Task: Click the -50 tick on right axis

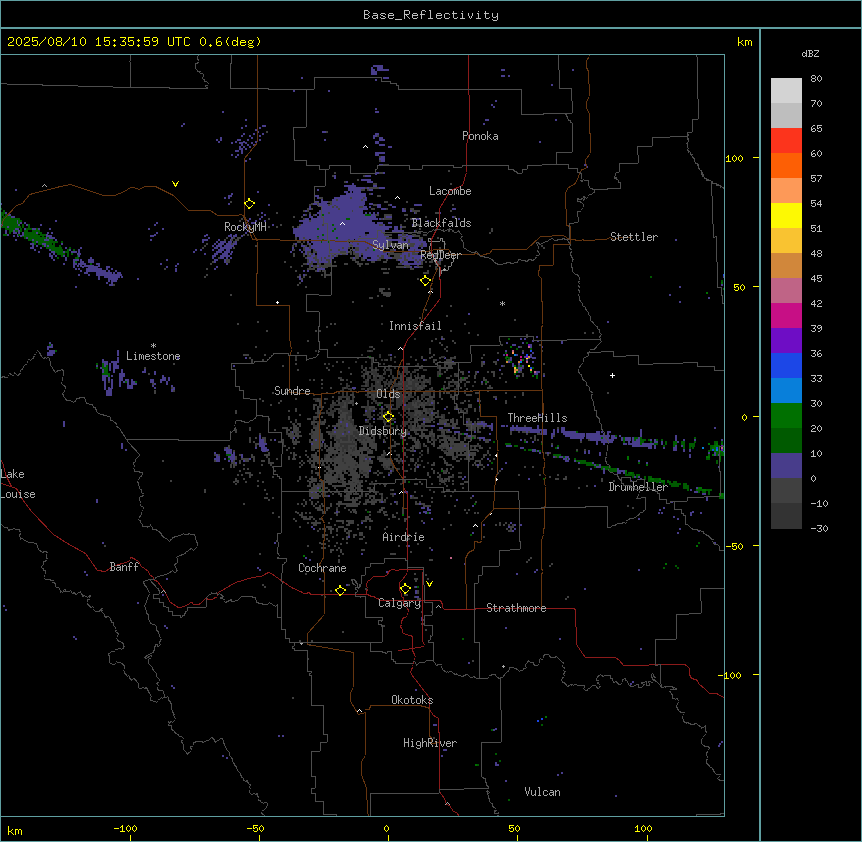Action: pos(734,546)
